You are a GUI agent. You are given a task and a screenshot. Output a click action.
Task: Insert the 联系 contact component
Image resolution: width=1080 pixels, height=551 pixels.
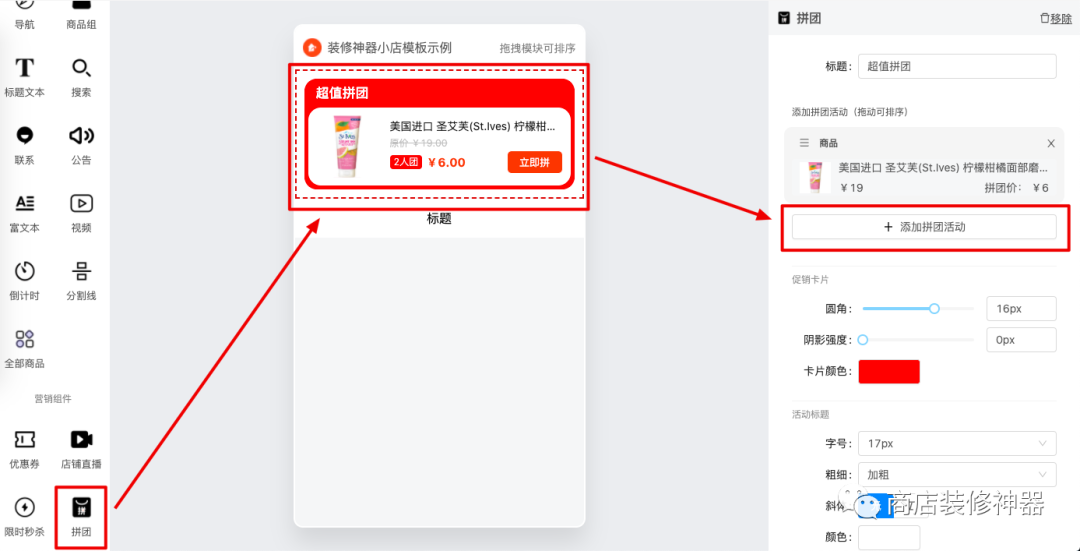(x=25, y=145)
